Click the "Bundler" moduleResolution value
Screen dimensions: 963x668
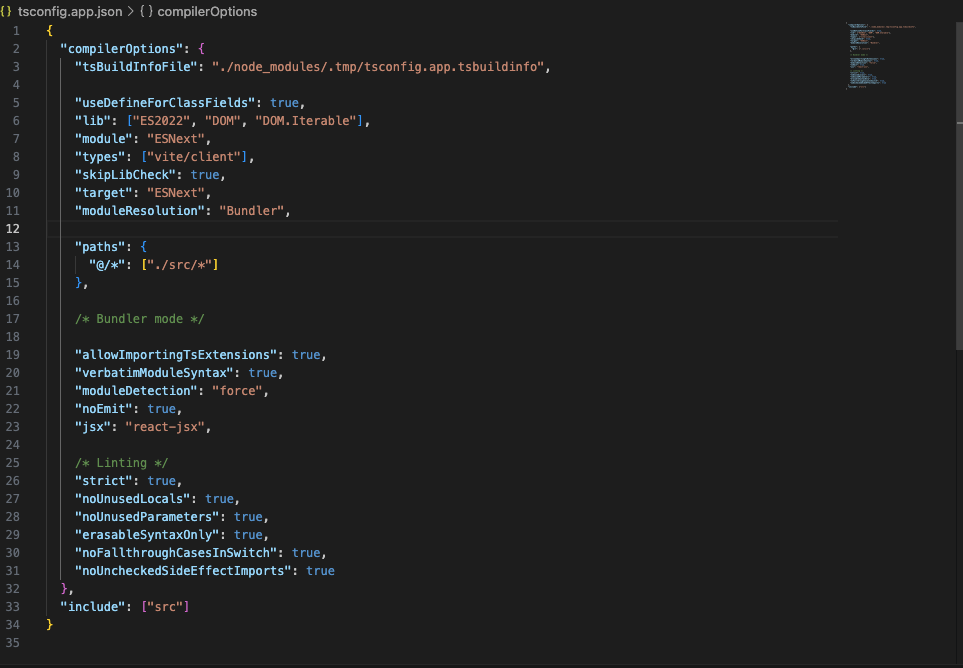pos(252,211)
